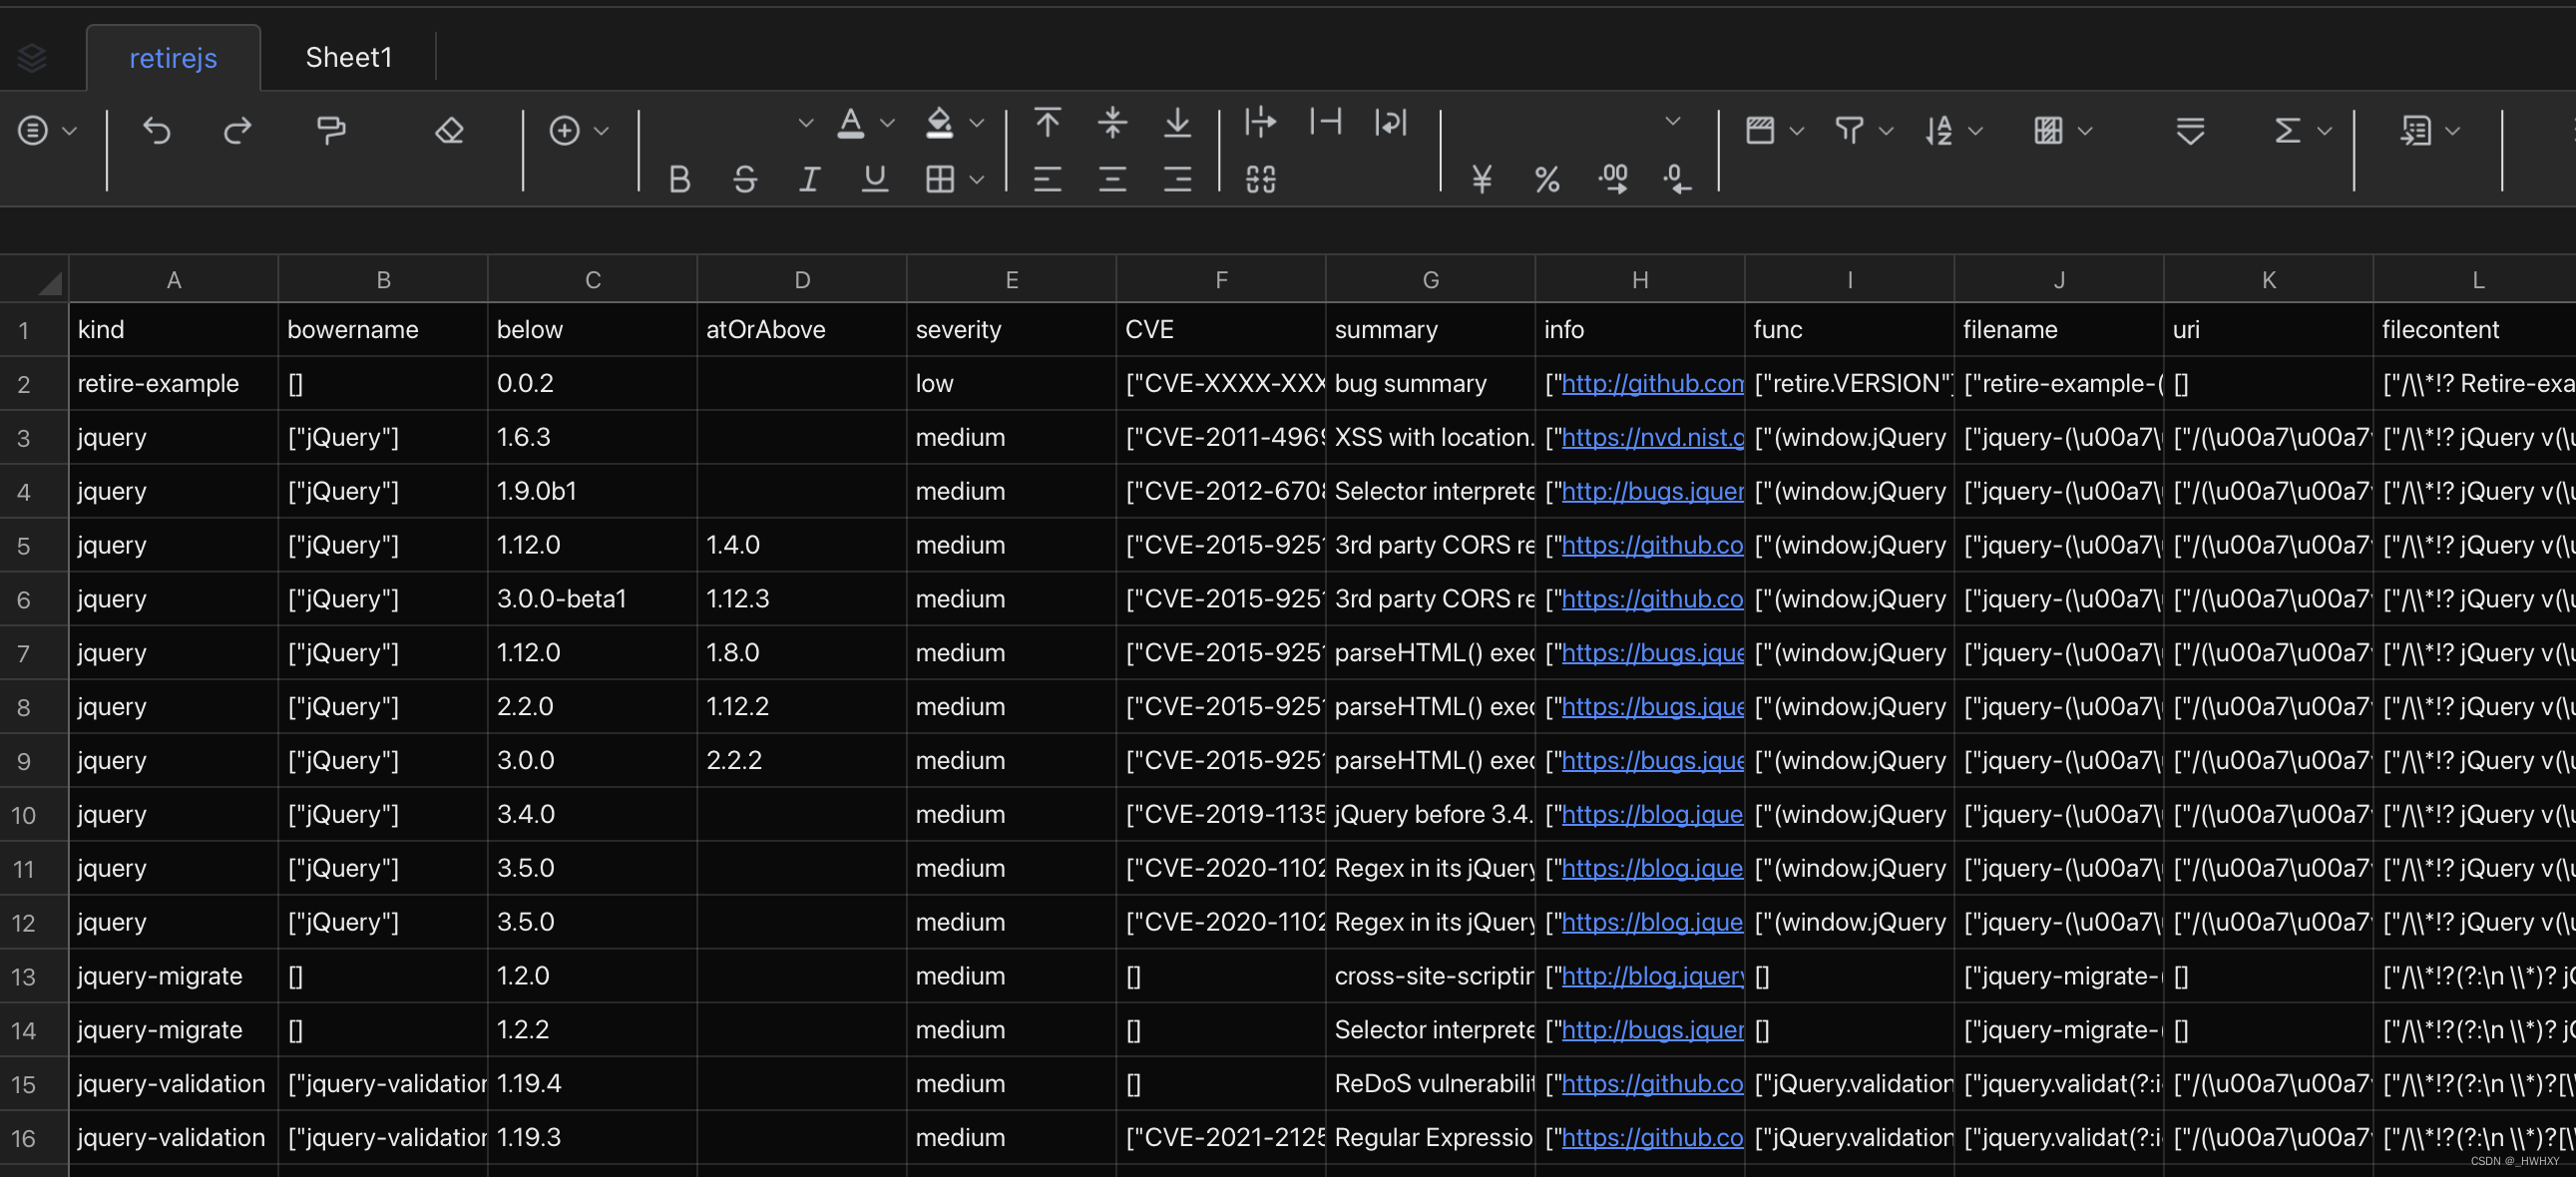Click the Eraser tool to clear formatting
Image resolution: width=2576 pixels, height=1177 pixels.
click(448, 131)
